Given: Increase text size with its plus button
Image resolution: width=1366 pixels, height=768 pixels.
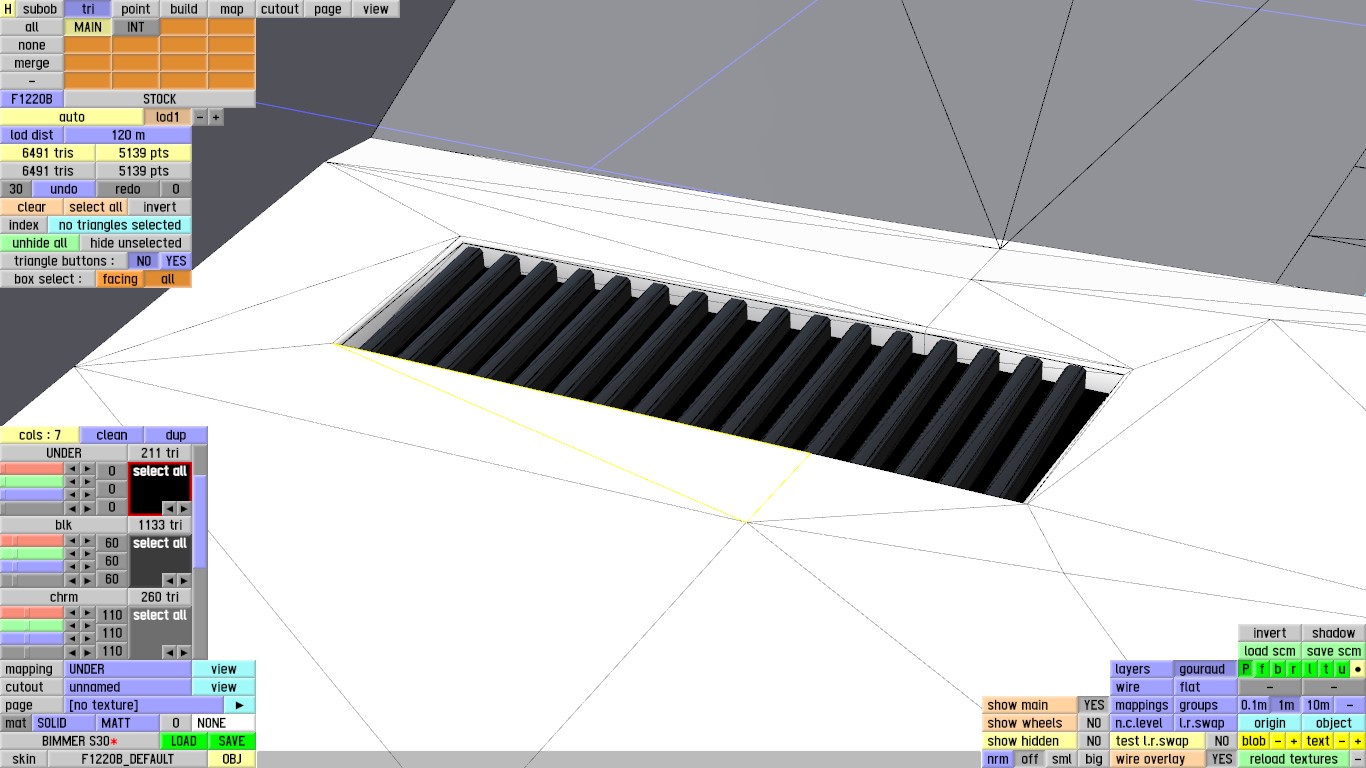Looking at the screenshot, I should [1357, 741].
